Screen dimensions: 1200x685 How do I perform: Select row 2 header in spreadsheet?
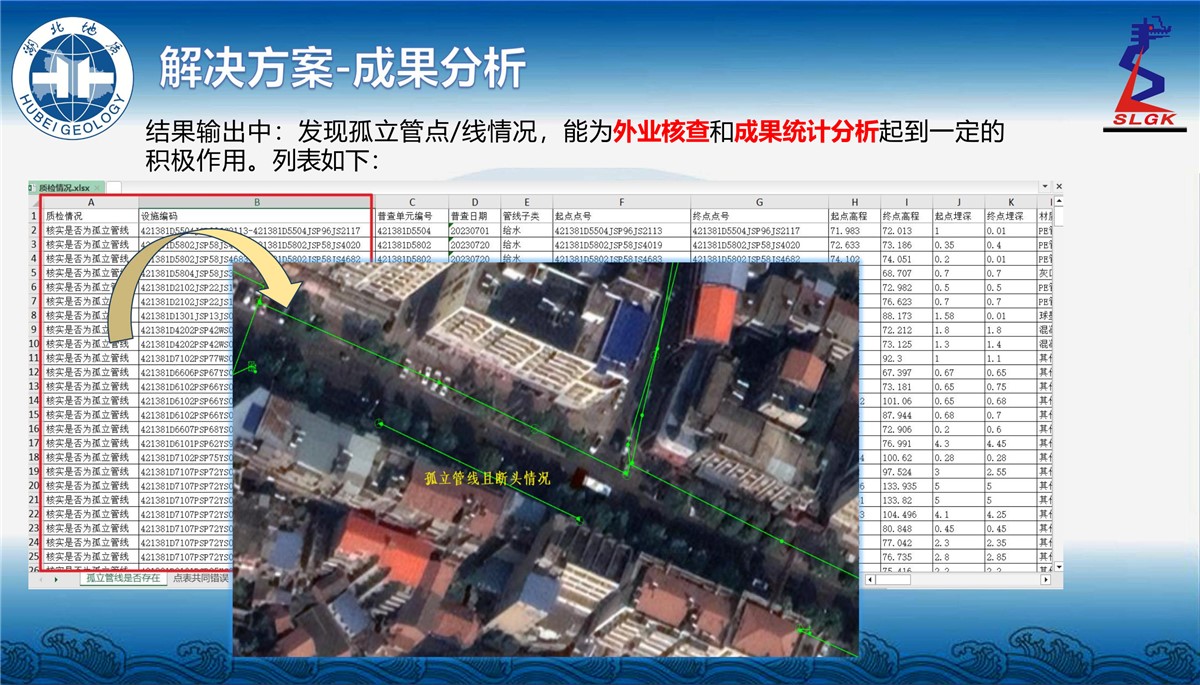click(x=35, y=230)
